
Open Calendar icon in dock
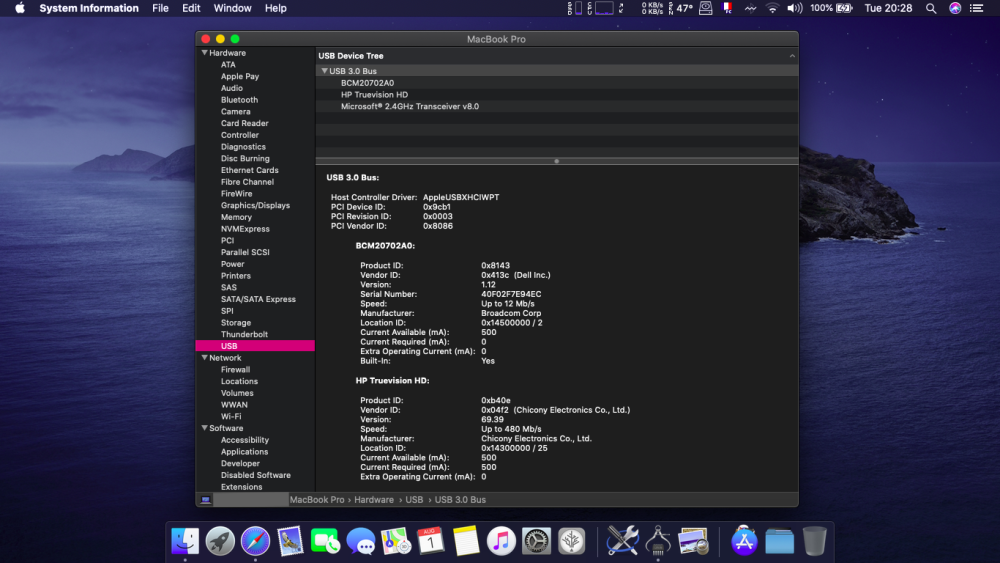point(430,541)
